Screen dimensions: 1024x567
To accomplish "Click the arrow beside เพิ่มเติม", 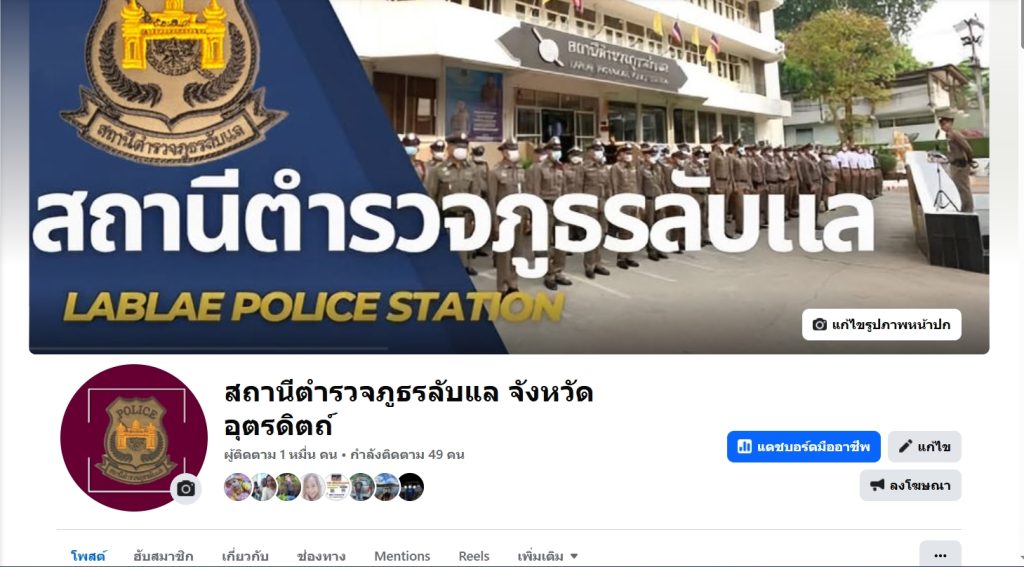I will (x=574, y=557).
